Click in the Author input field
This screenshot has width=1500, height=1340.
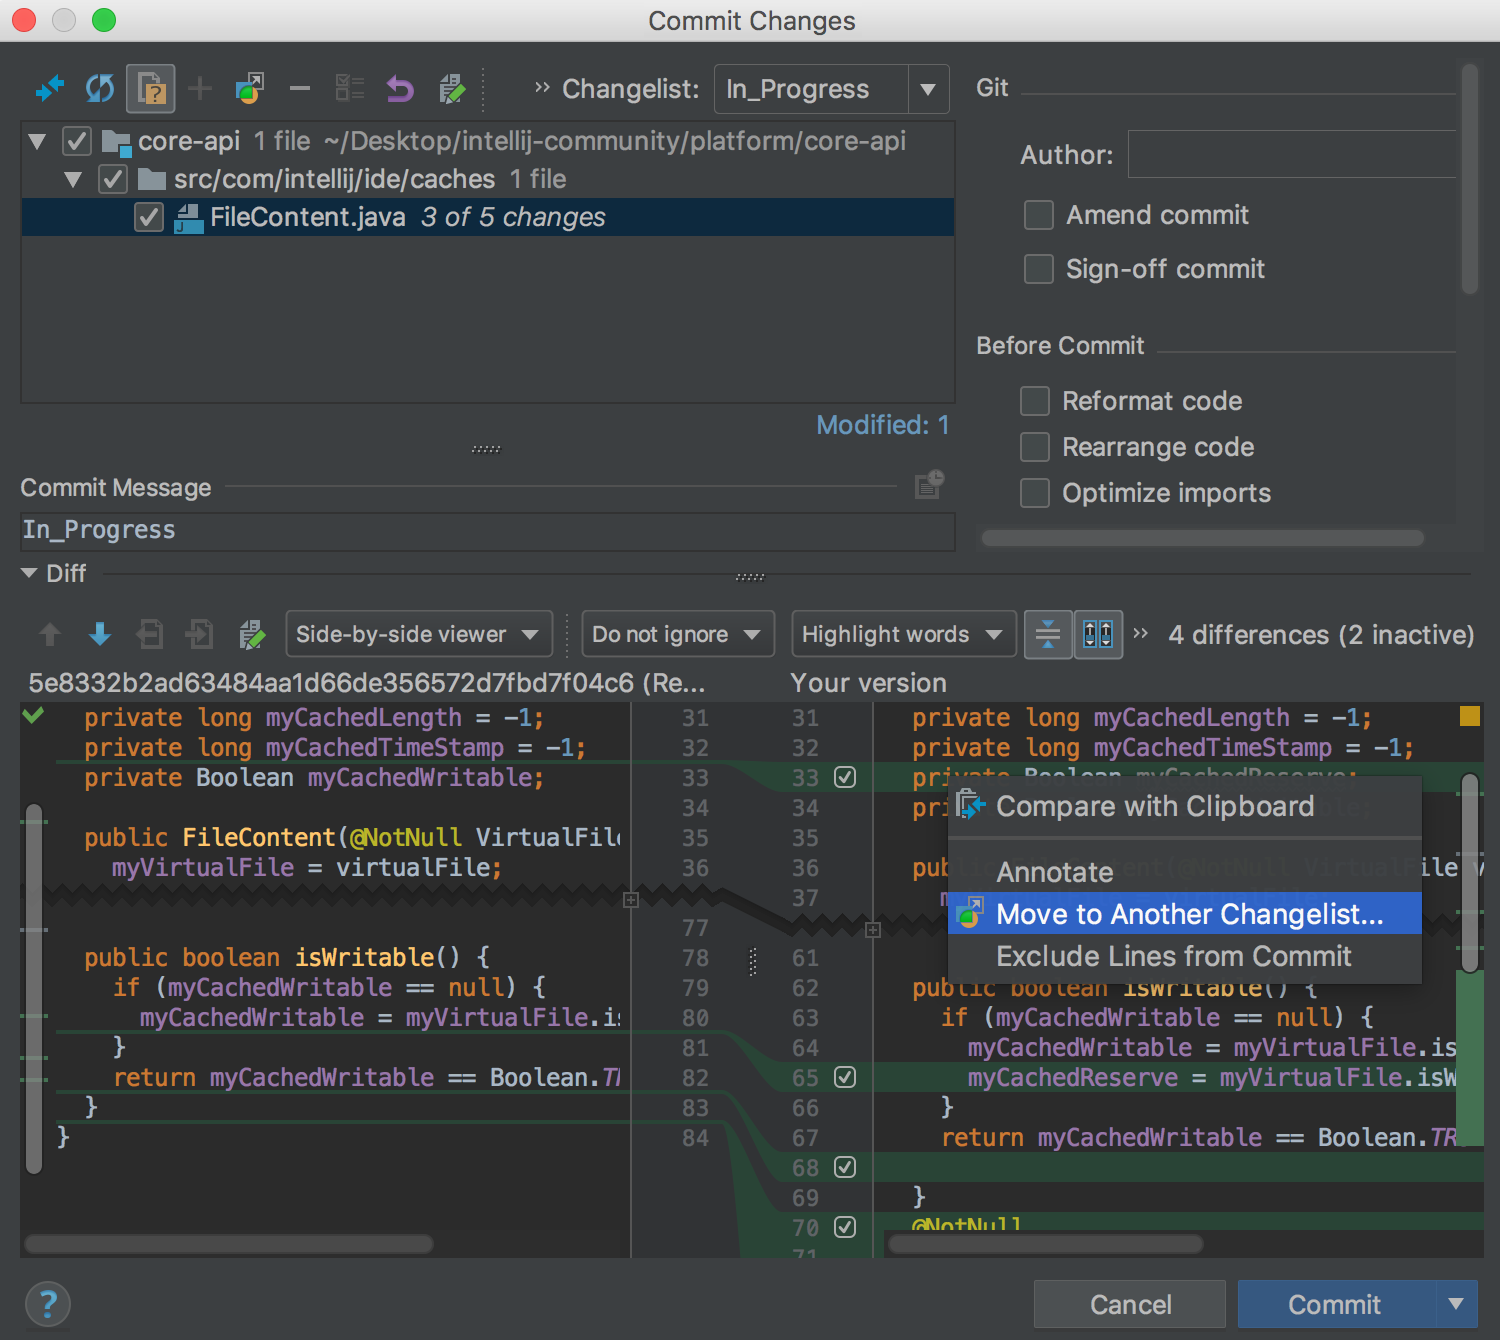[x=1290, y=154]
